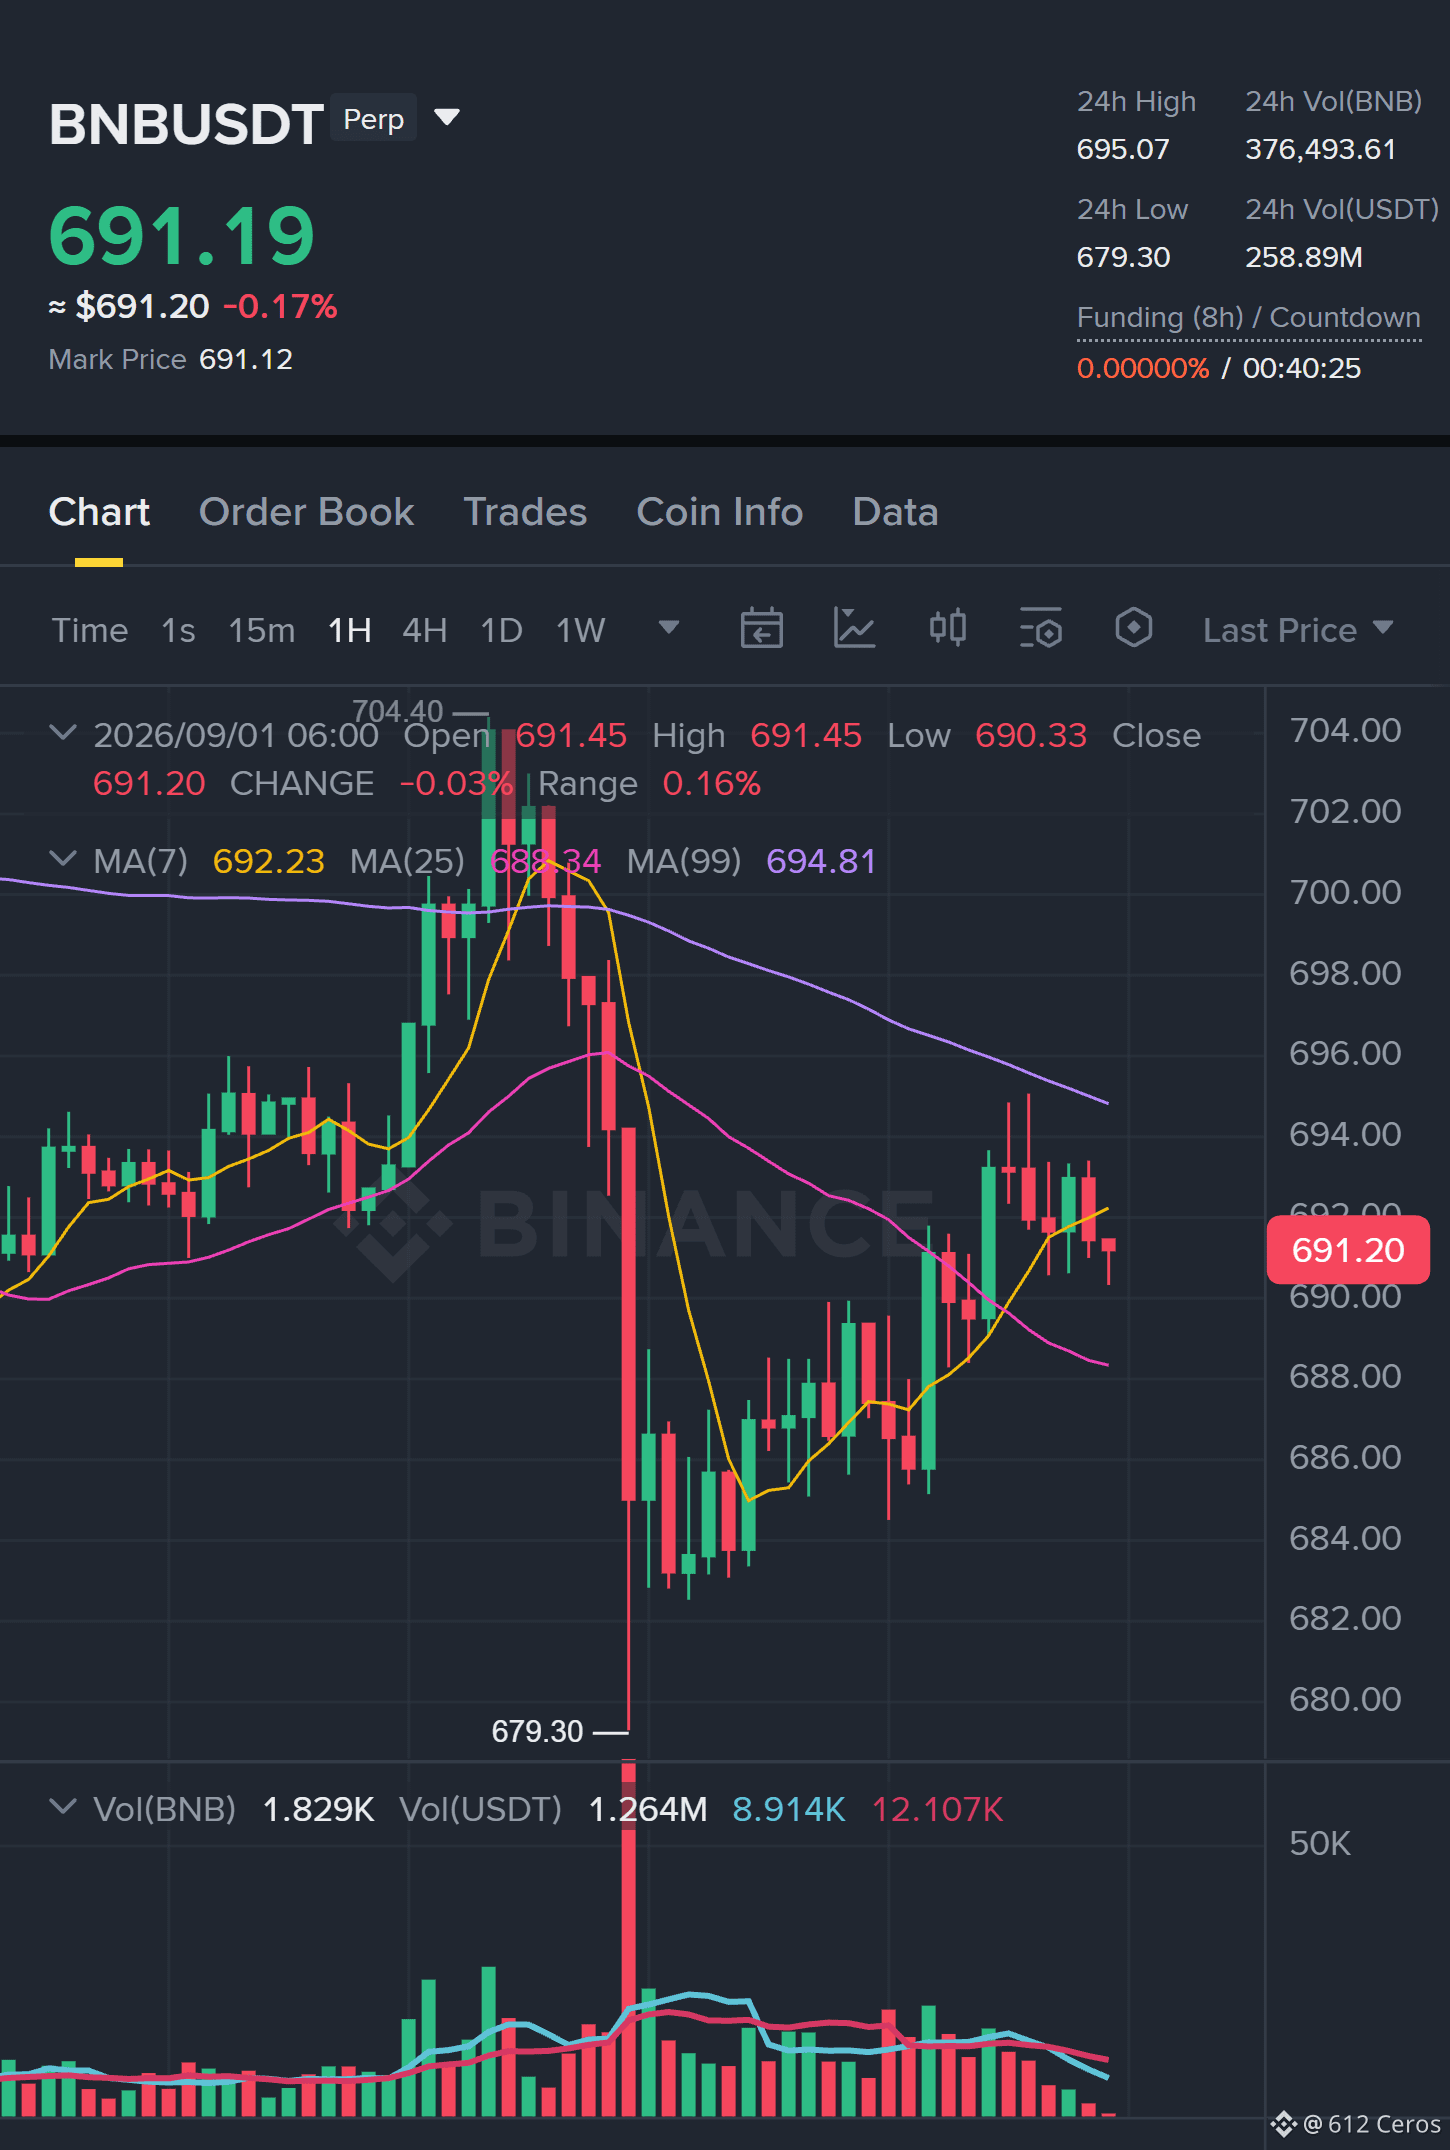
Task: Select the 4H timeframe
Action: [424, 630]
